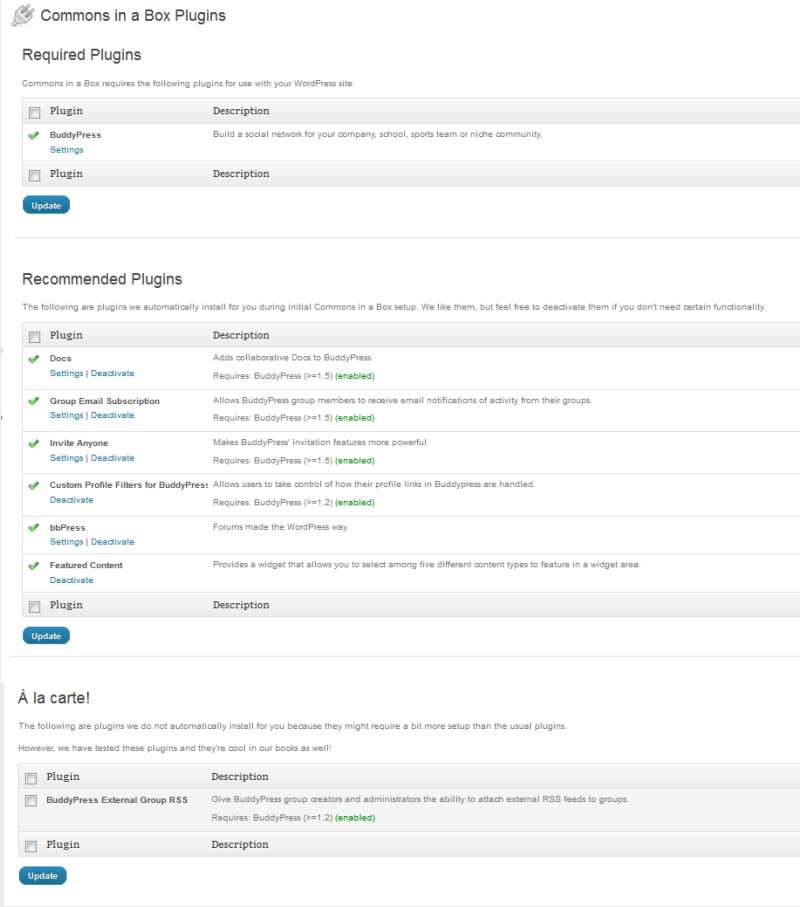Screen dimensions: 800x907
Task: Click the bbPress plugin name
Action: [68, 528]
